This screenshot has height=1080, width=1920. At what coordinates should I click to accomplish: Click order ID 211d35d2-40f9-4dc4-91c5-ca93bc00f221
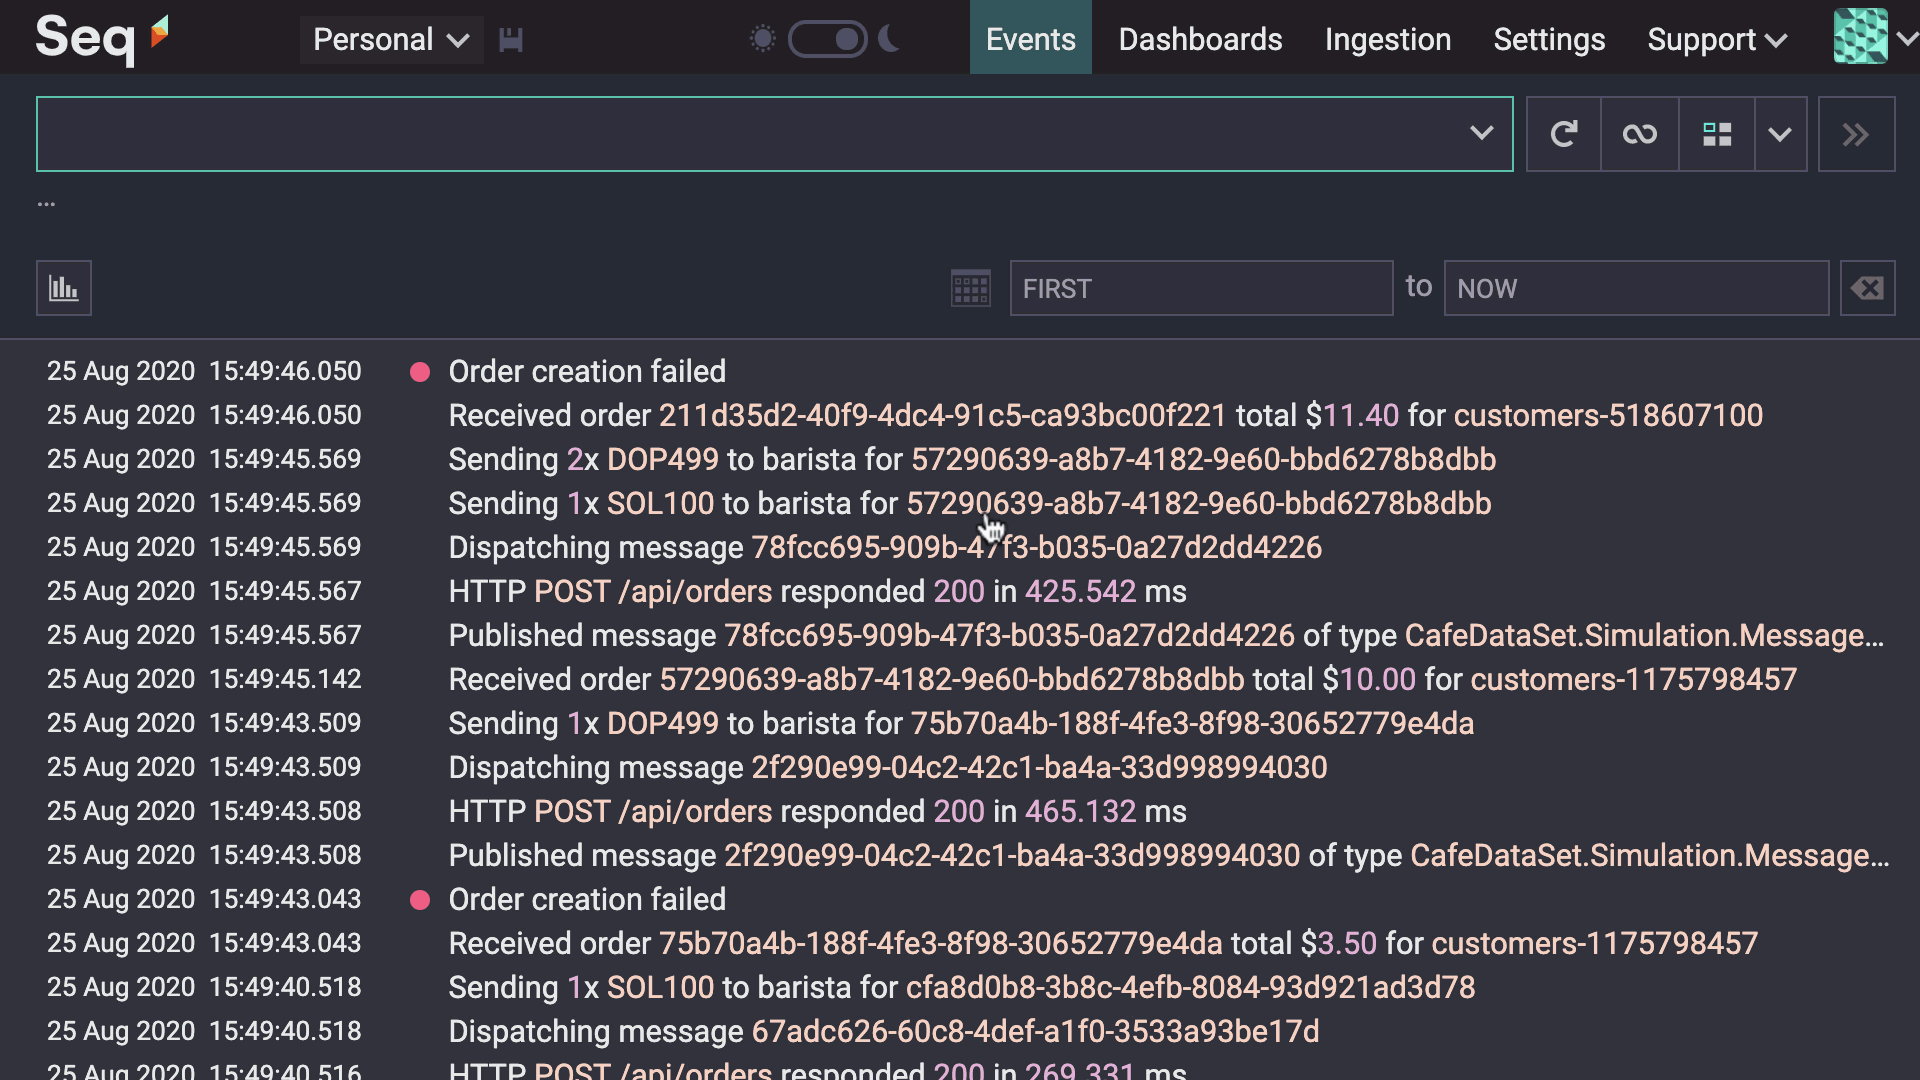(x=942, y=415)
